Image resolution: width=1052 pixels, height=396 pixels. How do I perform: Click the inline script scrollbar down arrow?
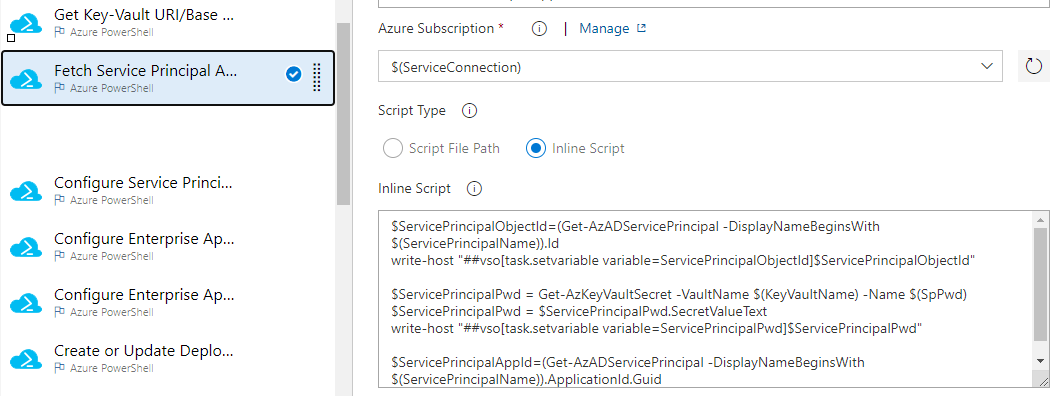[x=1040, y=360]
